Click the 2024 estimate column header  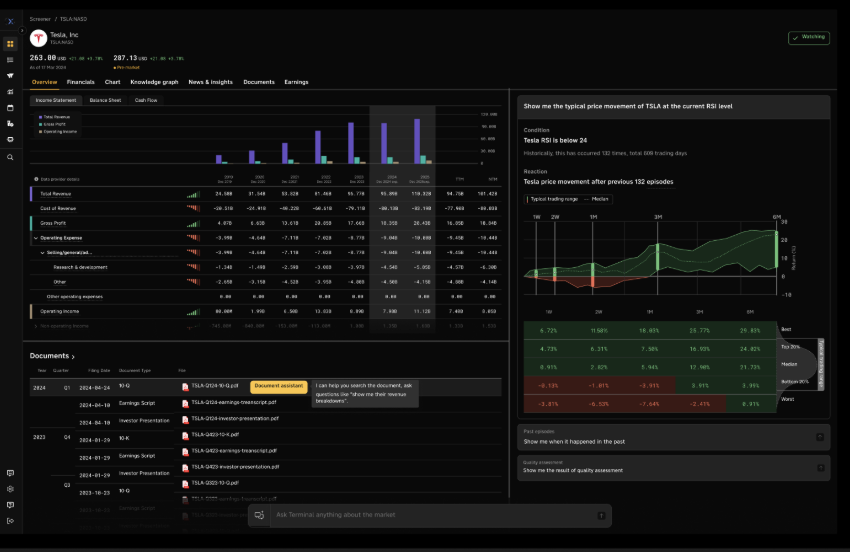click(x=388, y=179)
